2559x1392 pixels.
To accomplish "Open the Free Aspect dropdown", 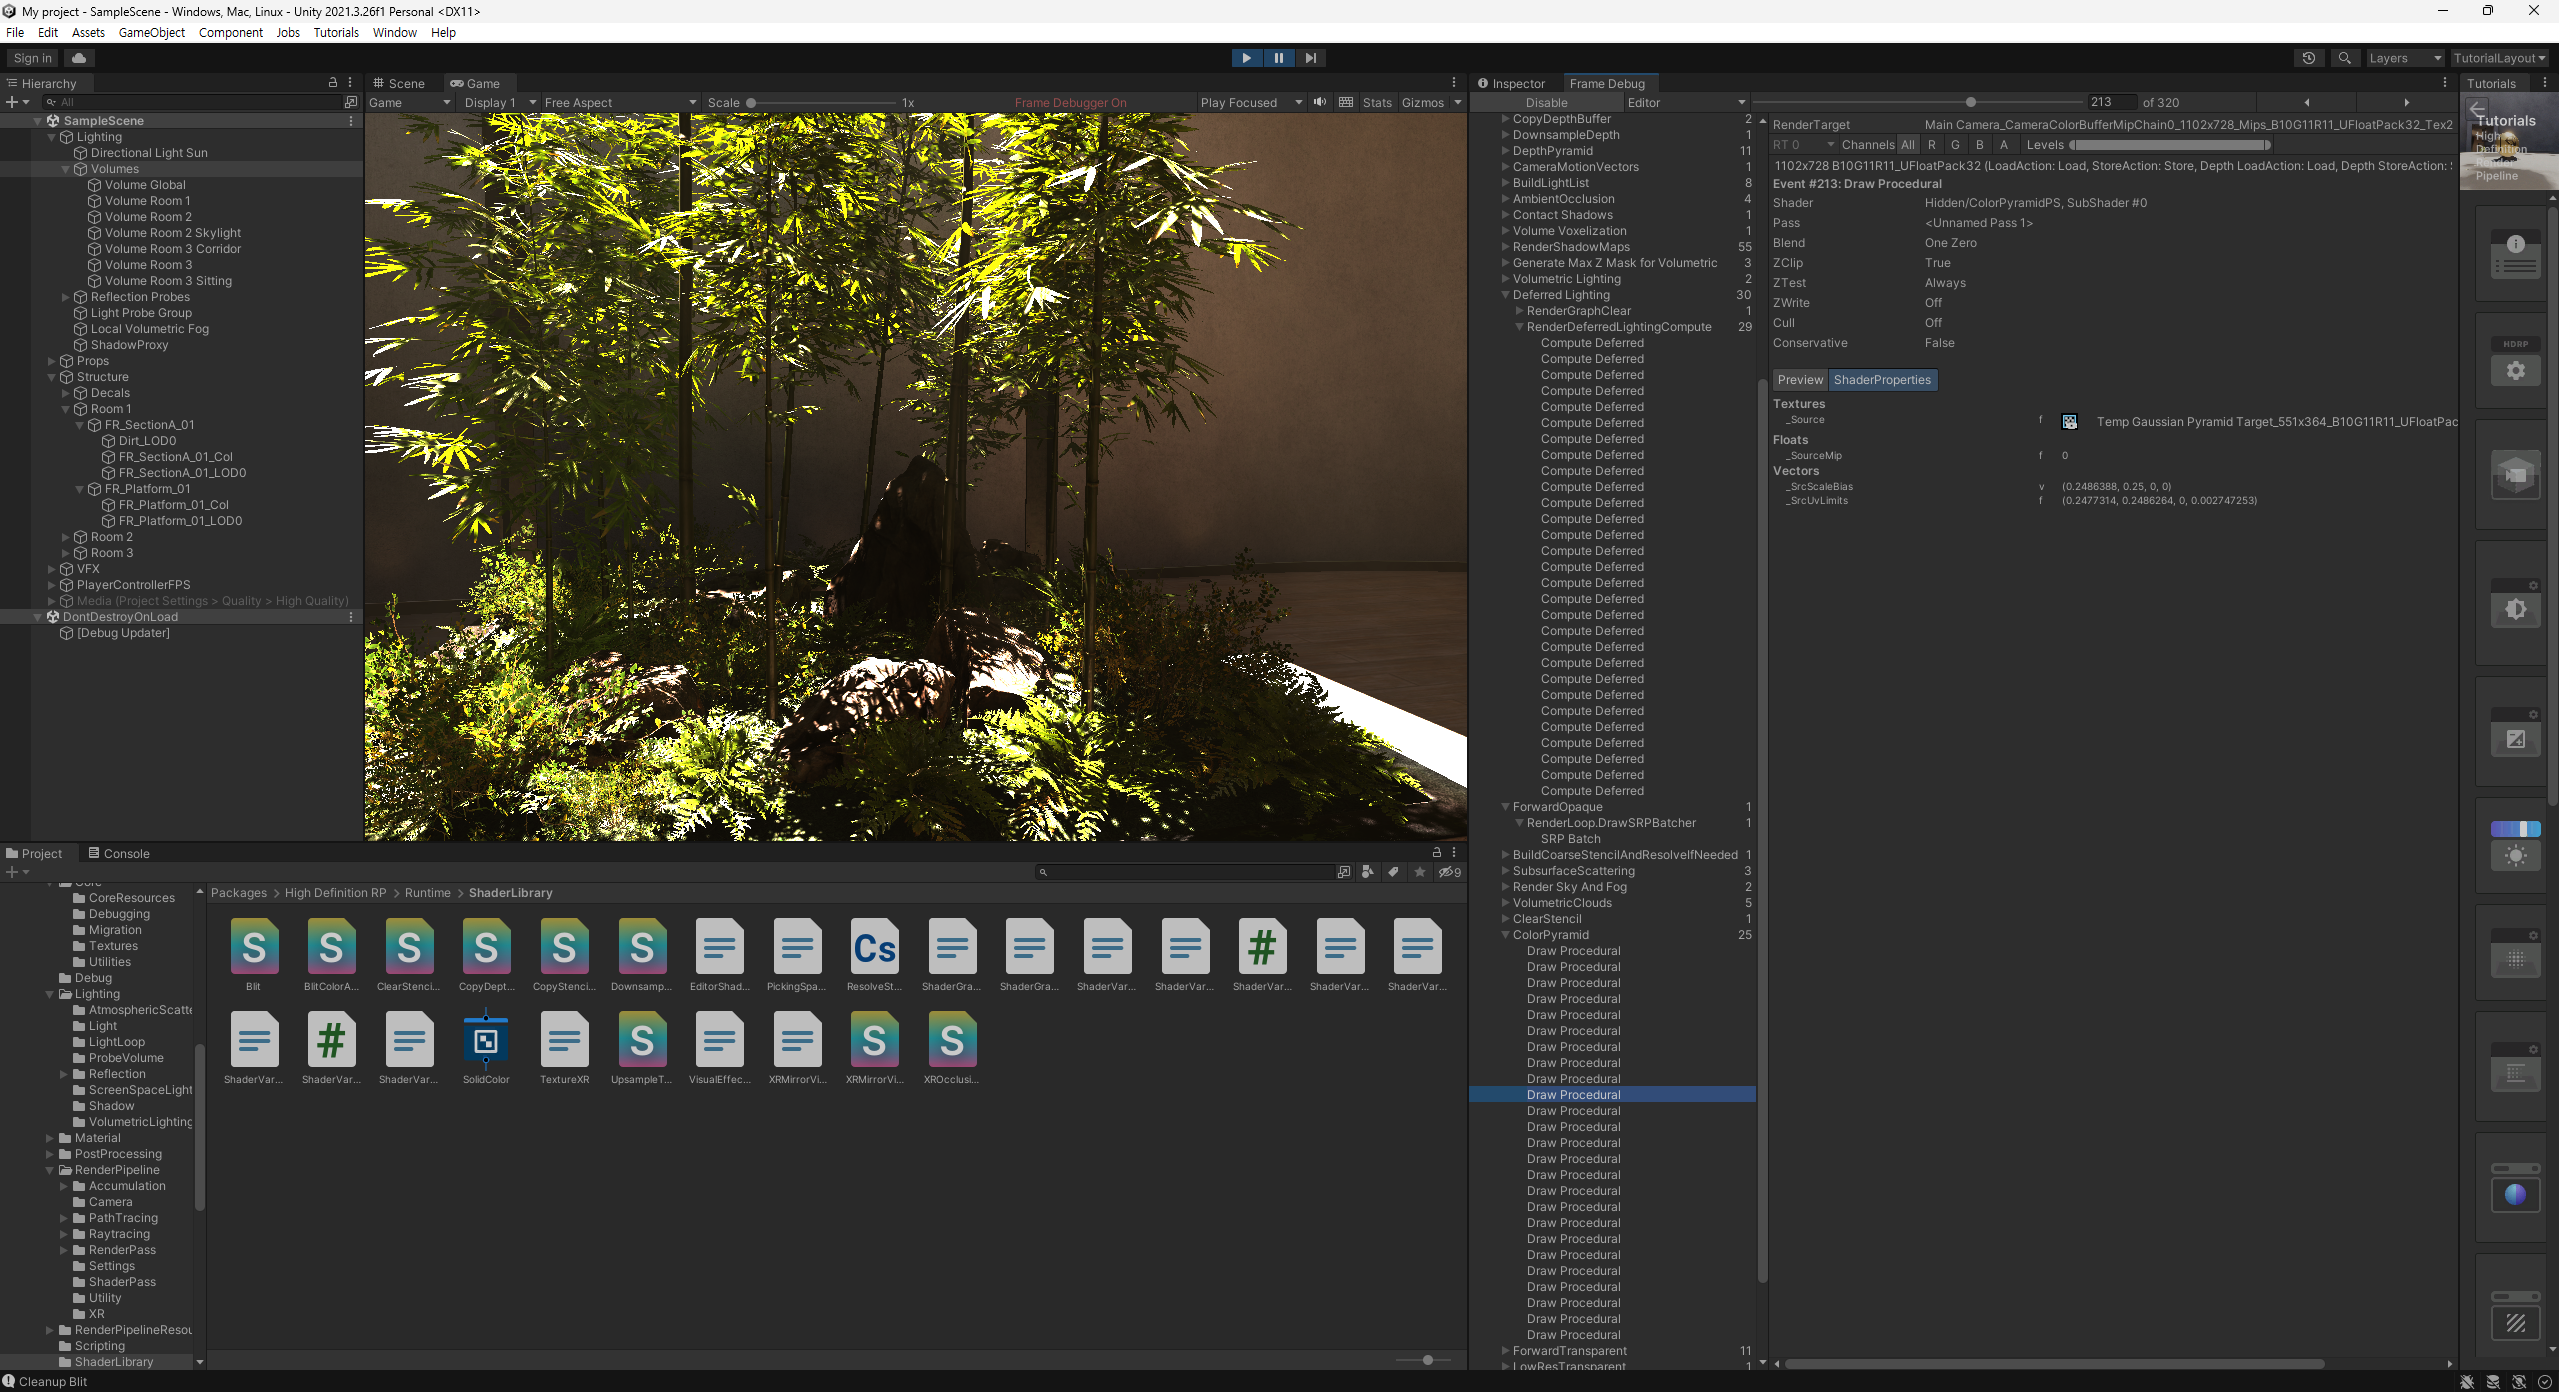I will (x=619, y=102).
